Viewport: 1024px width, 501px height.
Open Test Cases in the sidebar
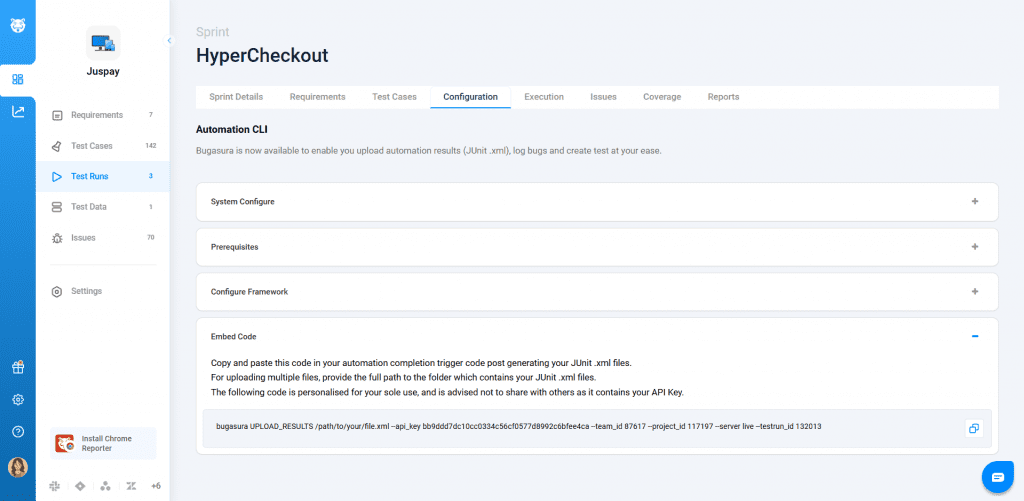point(103,146)
